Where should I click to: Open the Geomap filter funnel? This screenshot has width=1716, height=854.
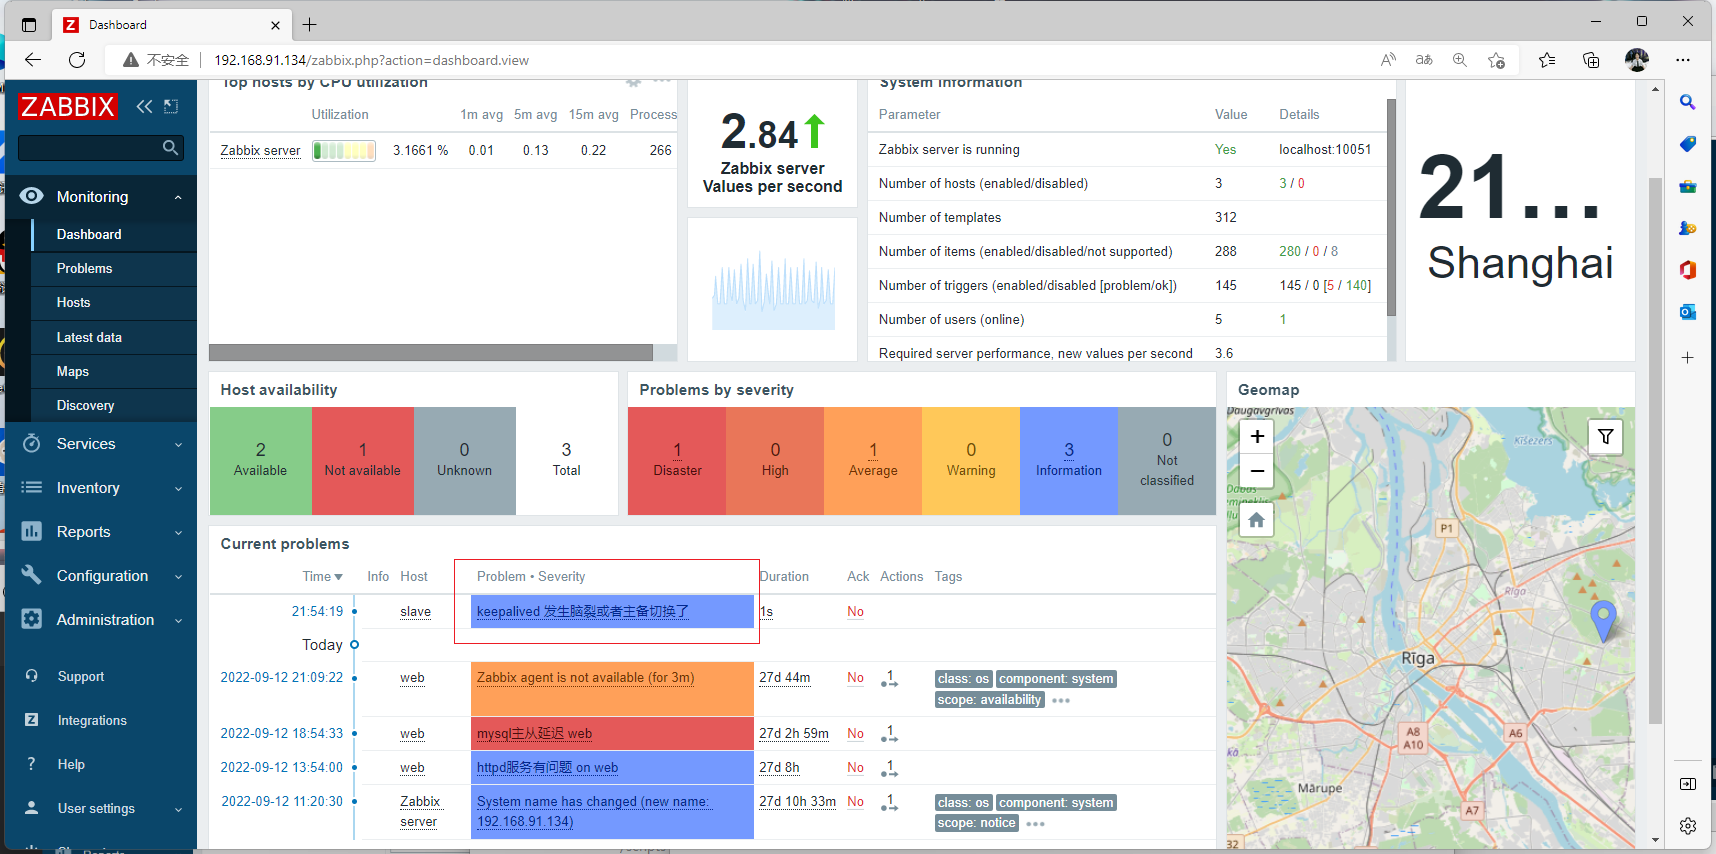[x=1605, y=437]
